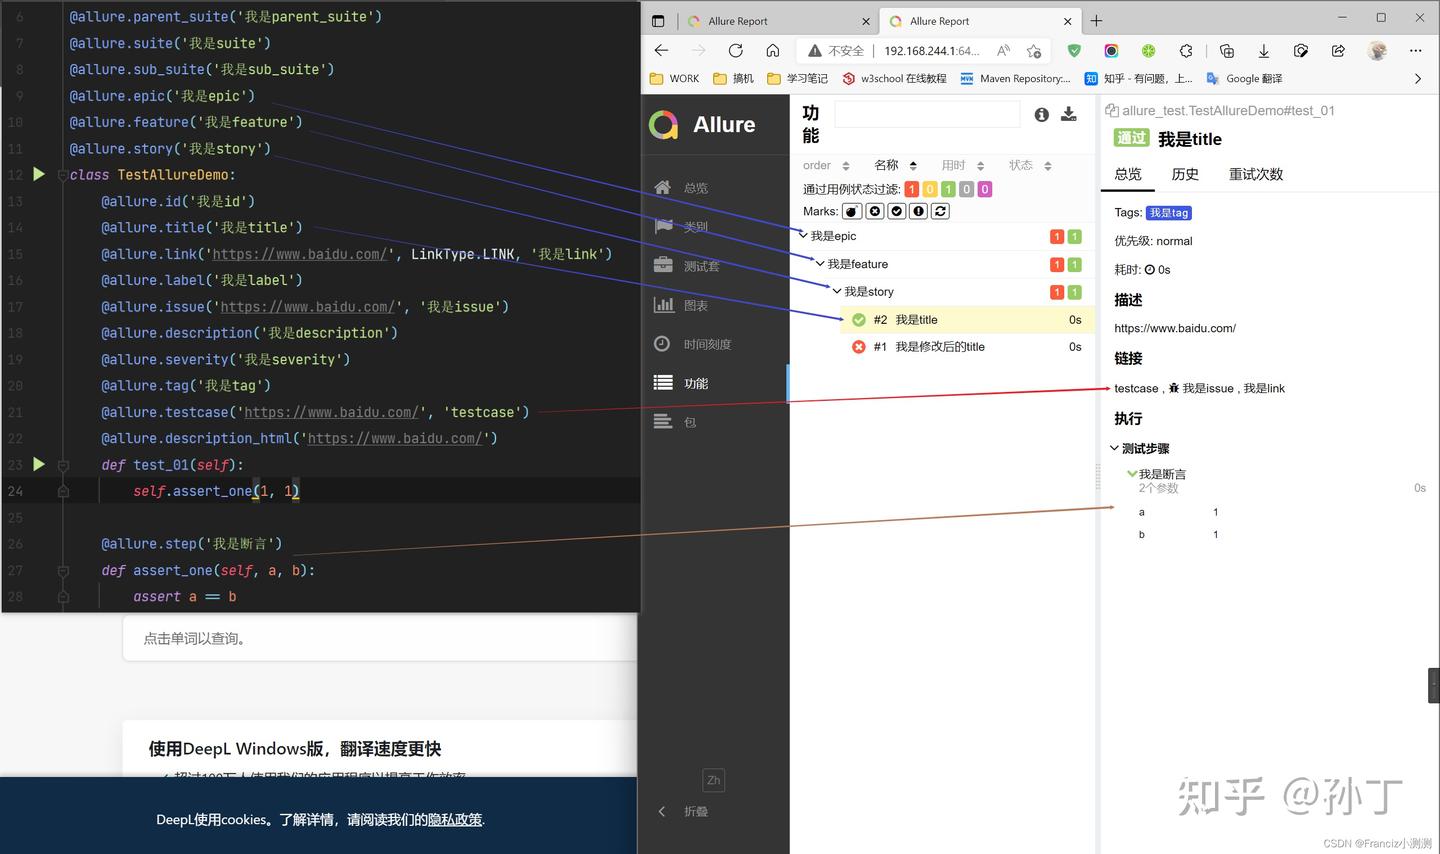Screen dimensions: 1440x854
Task: Click the info icon beside the search box
Action: click(x=1041, y=115)
